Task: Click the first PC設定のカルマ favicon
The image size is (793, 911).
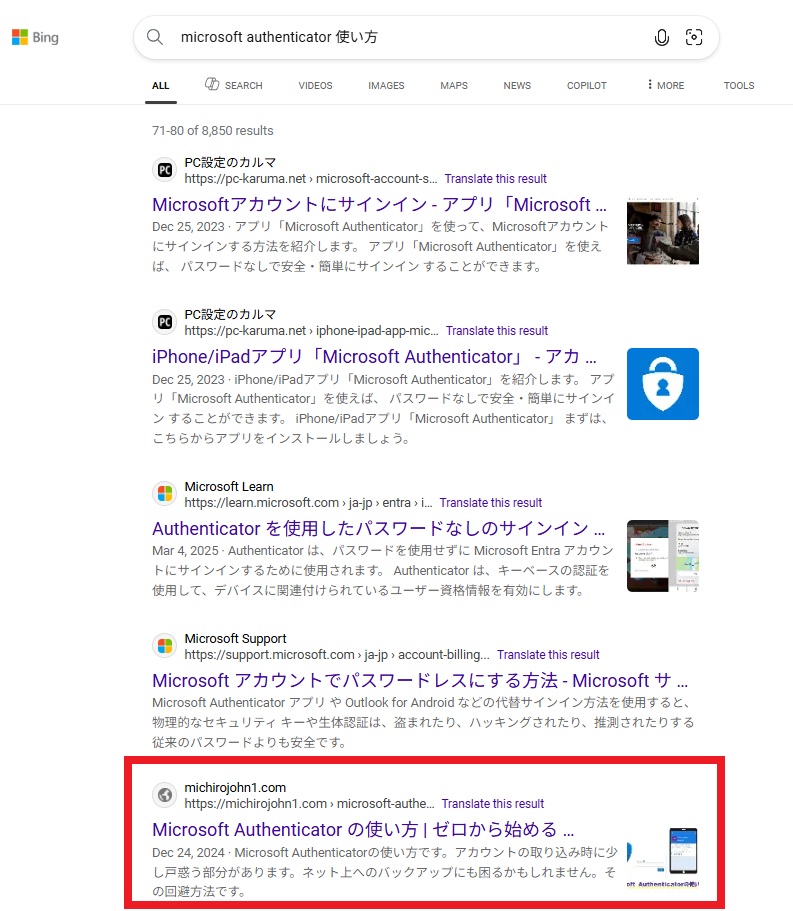Action: tap(165, 170)
